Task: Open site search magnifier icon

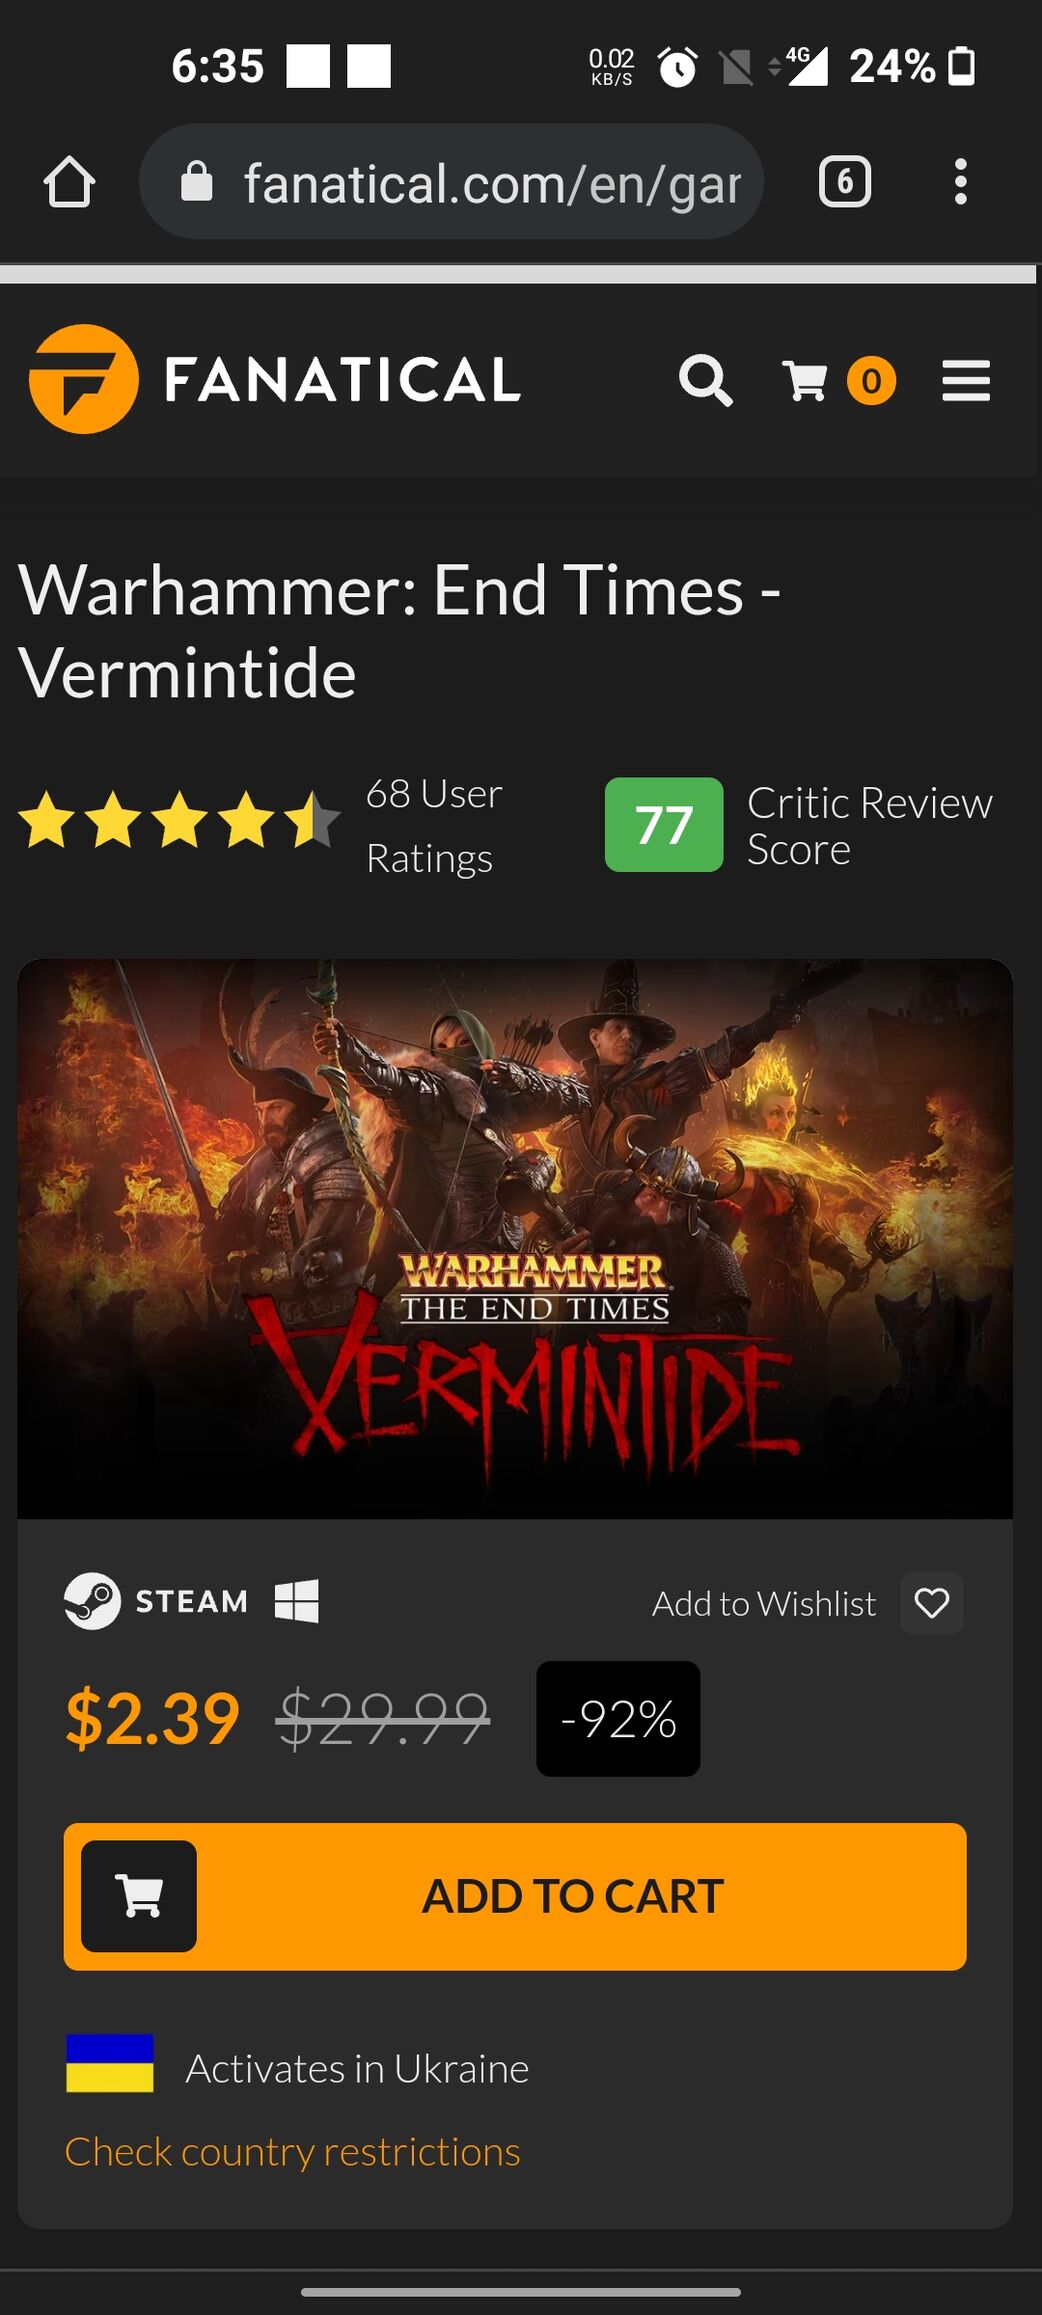Action: coord(706,380)
